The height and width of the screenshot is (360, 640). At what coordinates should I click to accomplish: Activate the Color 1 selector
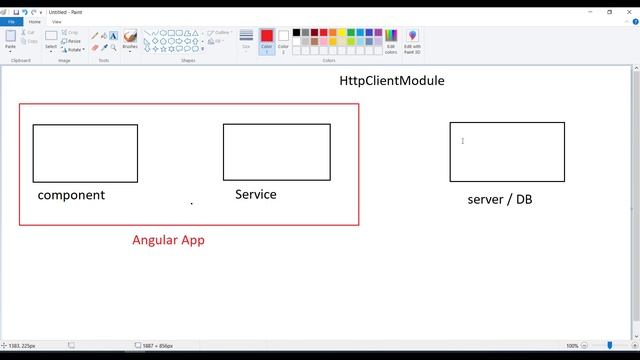pos(267,42)
